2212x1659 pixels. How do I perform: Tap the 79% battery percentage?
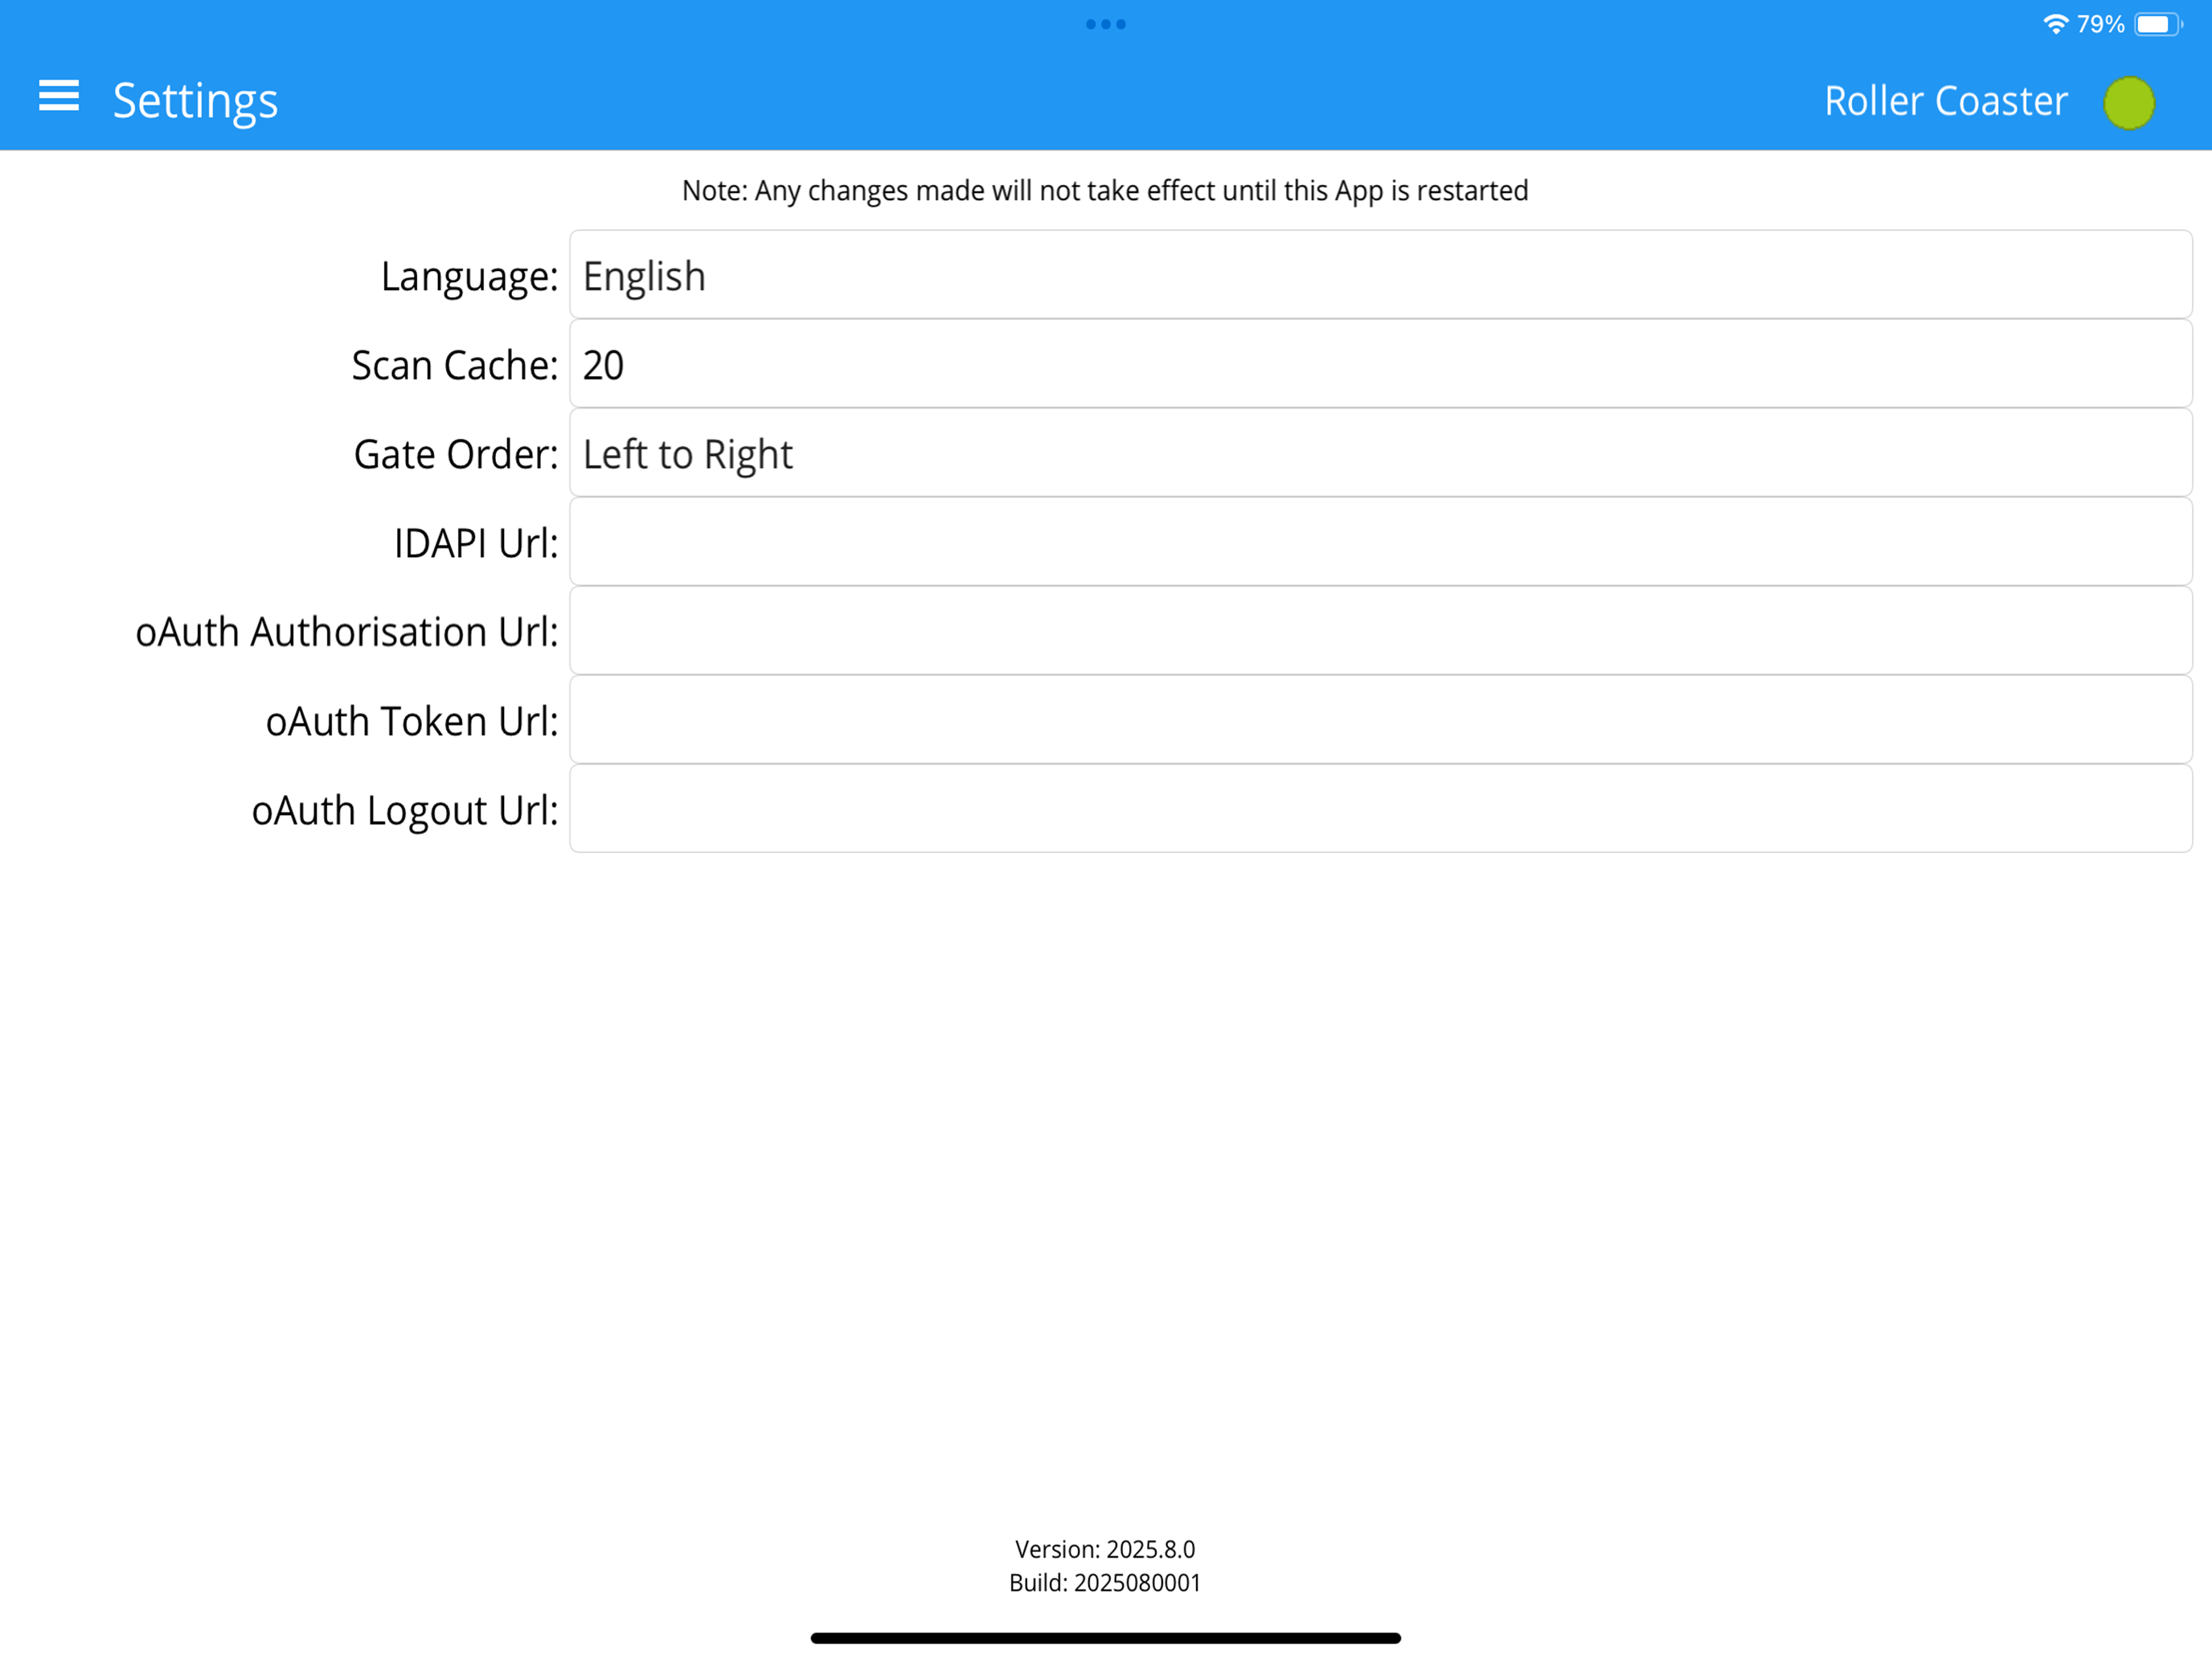point(2100,24)
